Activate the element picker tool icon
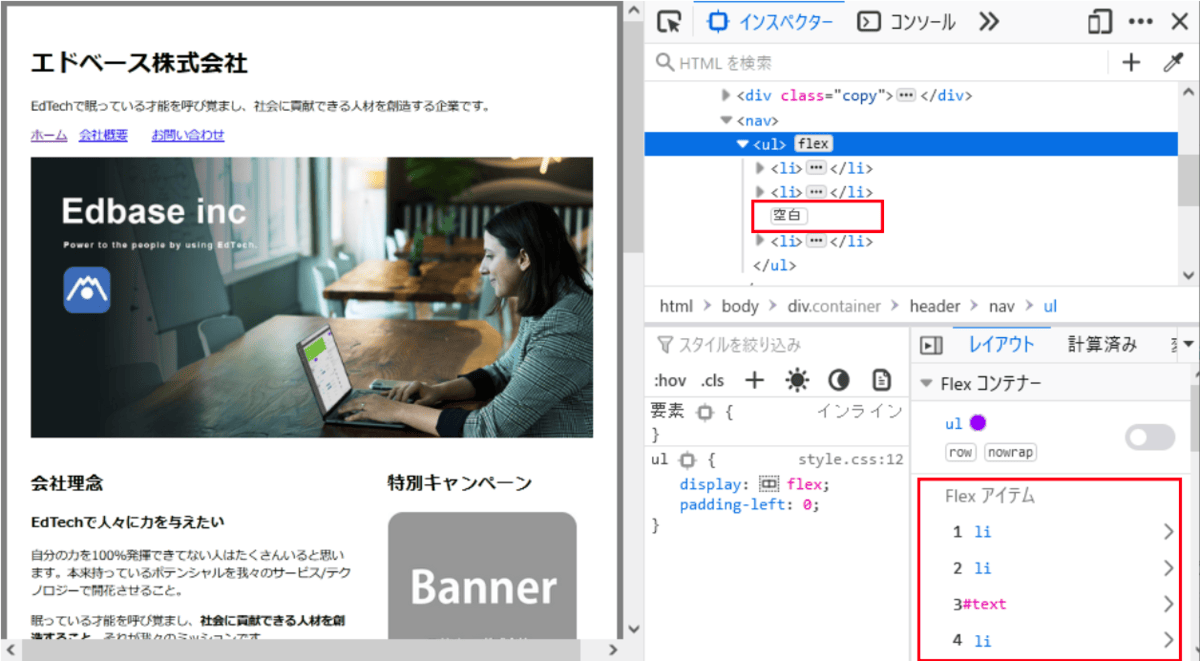The width and height of the screenshot is (1200, 661). (669, 22)
